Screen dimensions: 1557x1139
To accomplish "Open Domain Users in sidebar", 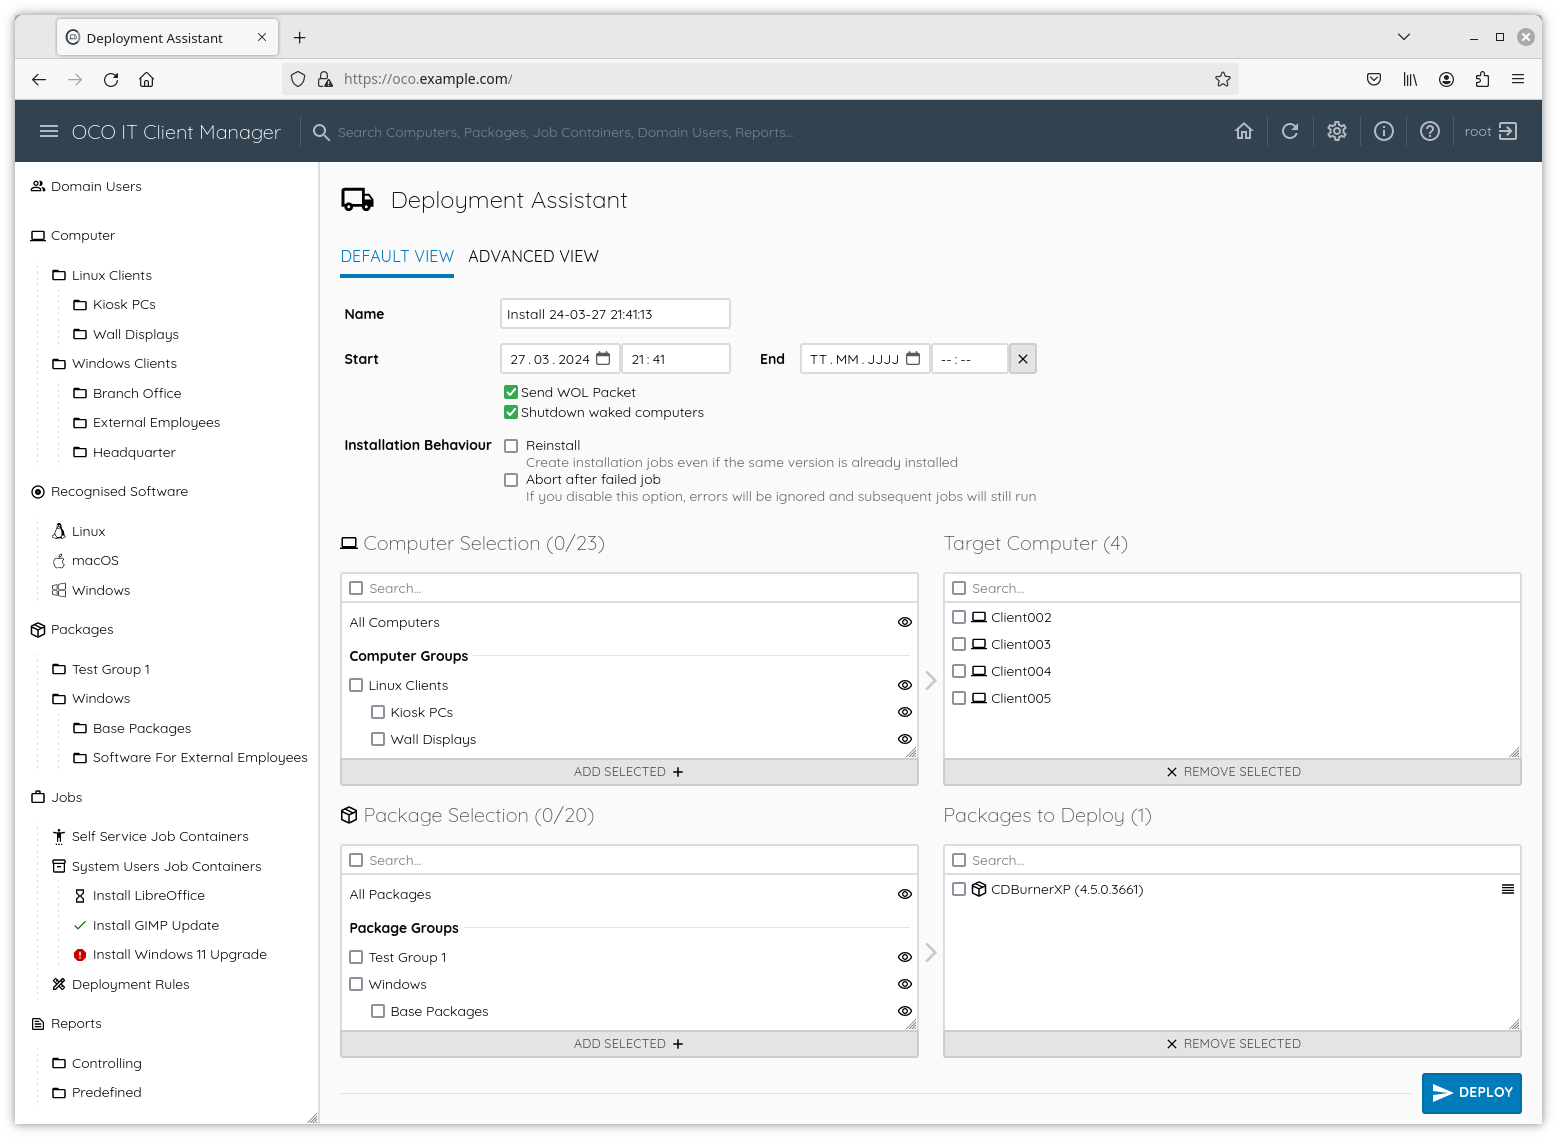I will [x=86, y=187].
